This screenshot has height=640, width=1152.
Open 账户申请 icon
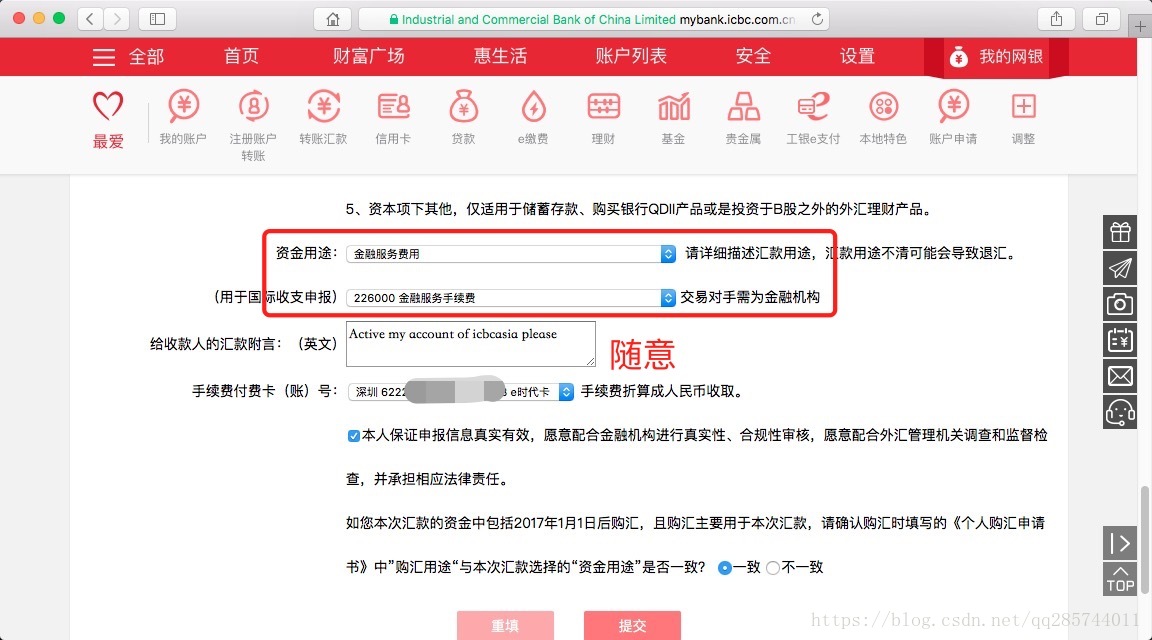point(954,107)
